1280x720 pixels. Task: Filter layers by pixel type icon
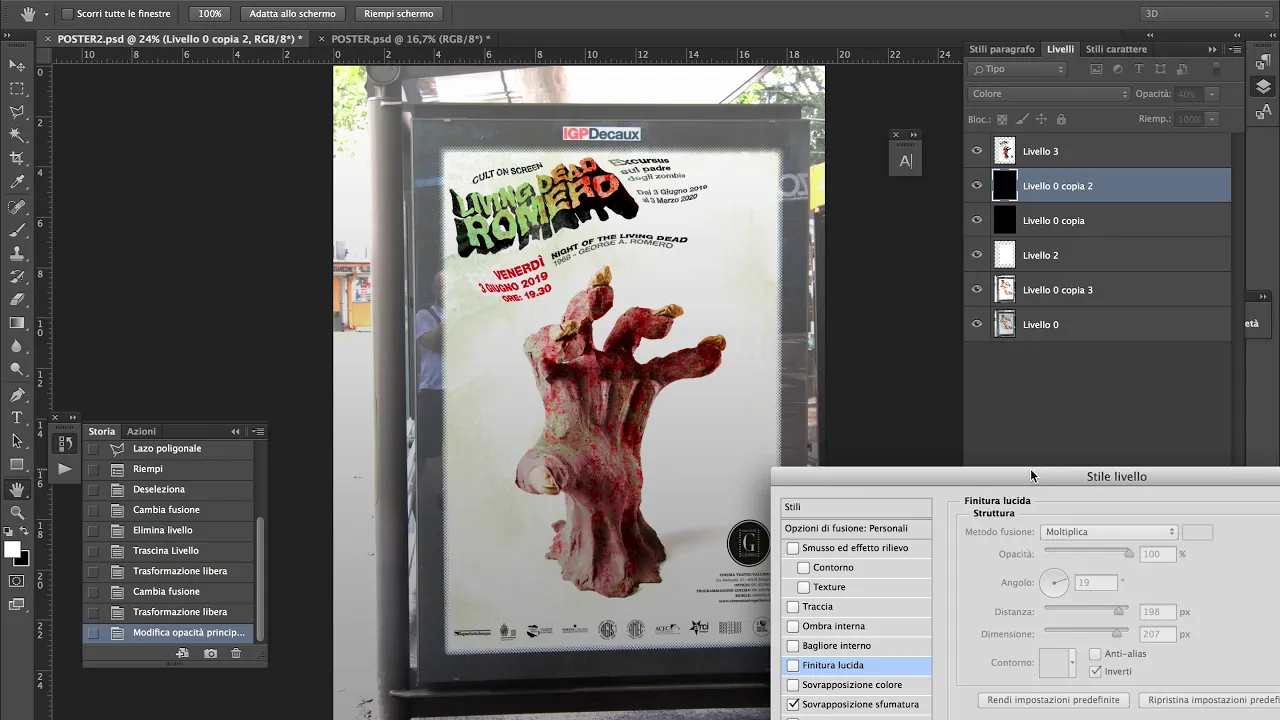[1096, 69]
